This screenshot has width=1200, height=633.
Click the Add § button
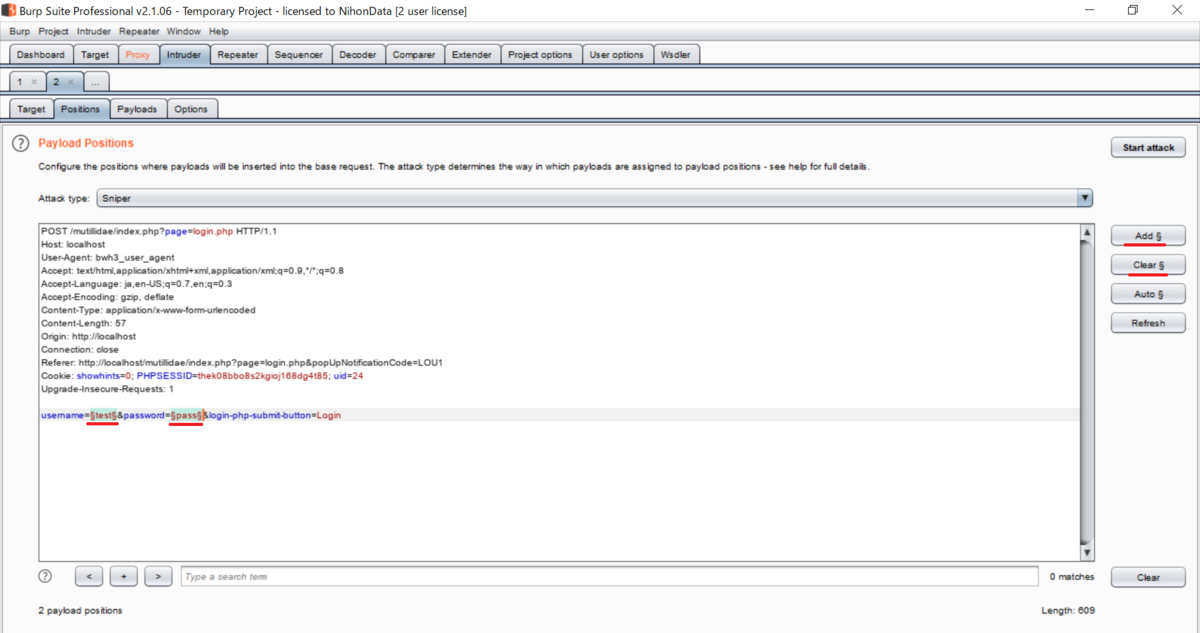pyautogui.click(x=1148, y=236)
